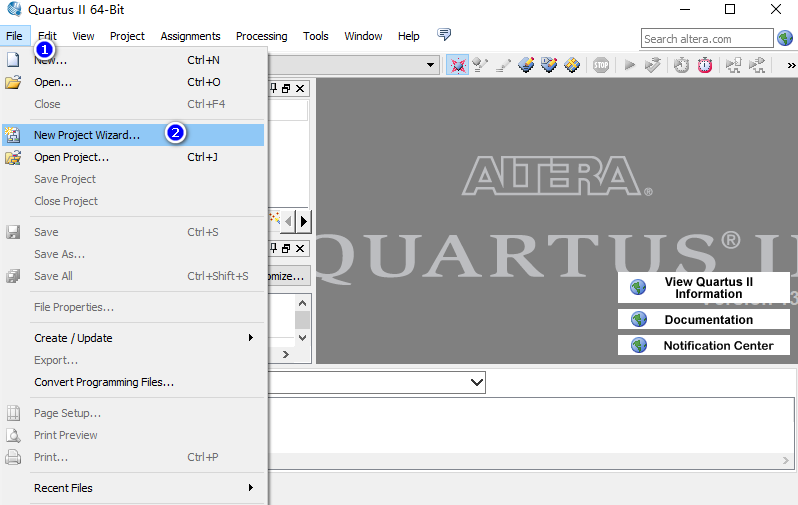Click the STOP processing icon
Image resolution: width=798 pixels, height=505 pixels.
tap(601, 65)
